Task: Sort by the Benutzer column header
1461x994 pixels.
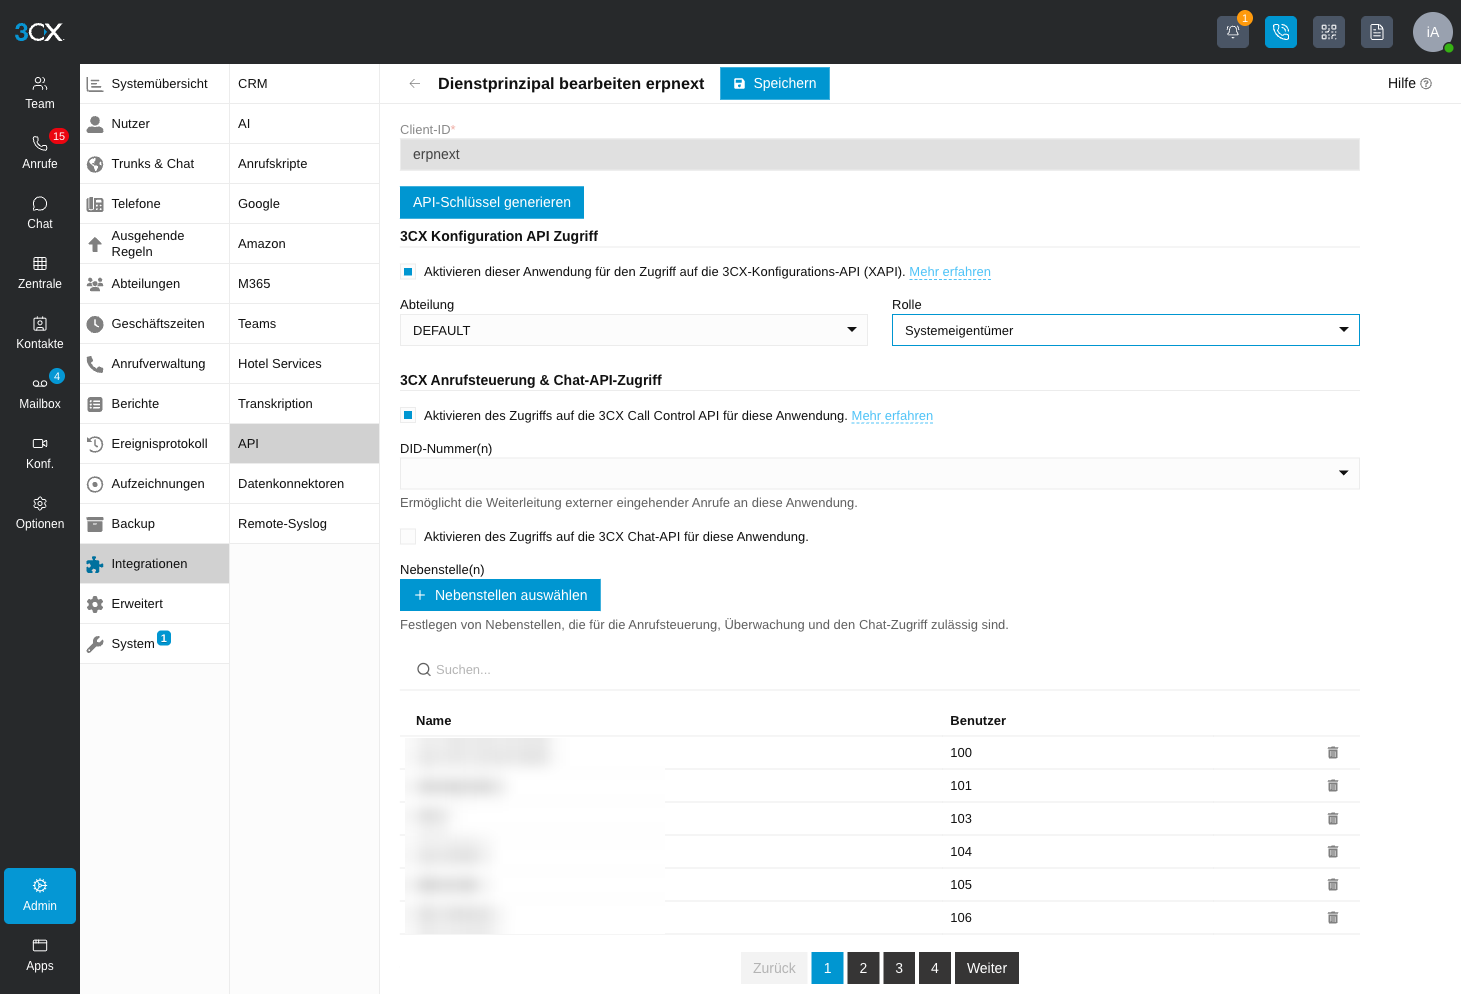Action: [978, 721]
